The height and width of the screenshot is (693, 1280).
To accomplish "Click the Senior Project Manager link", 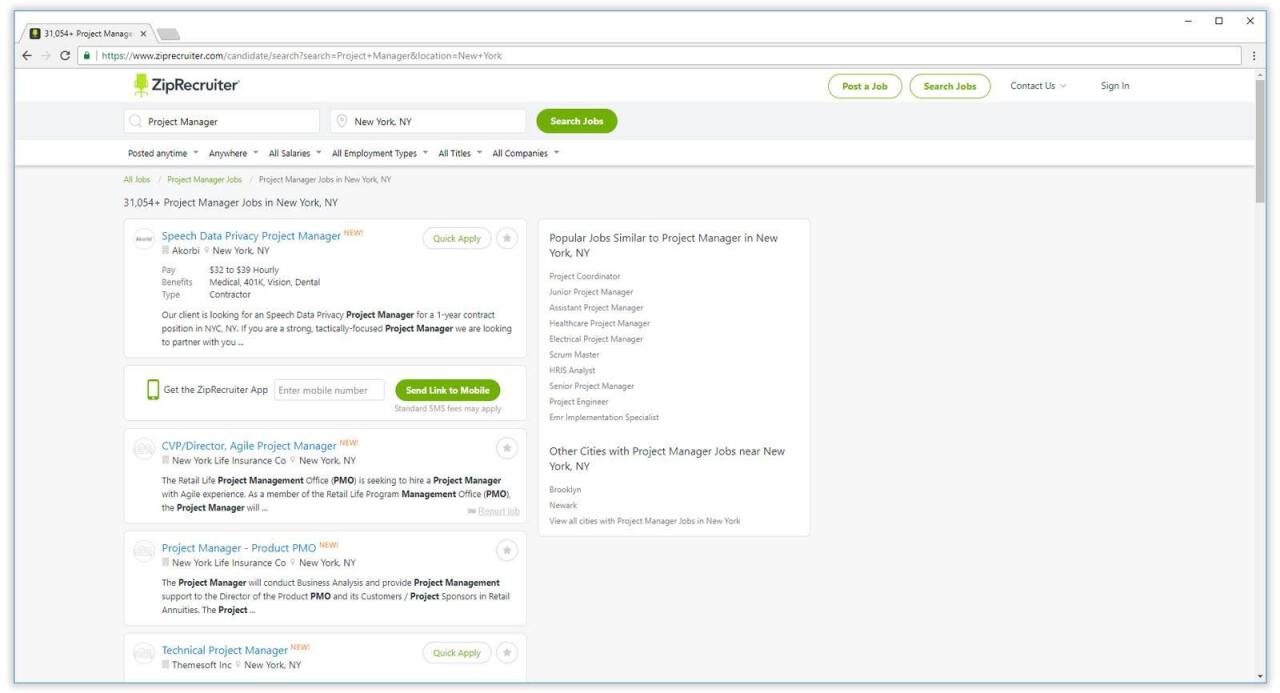I will [x=592, y=386].
